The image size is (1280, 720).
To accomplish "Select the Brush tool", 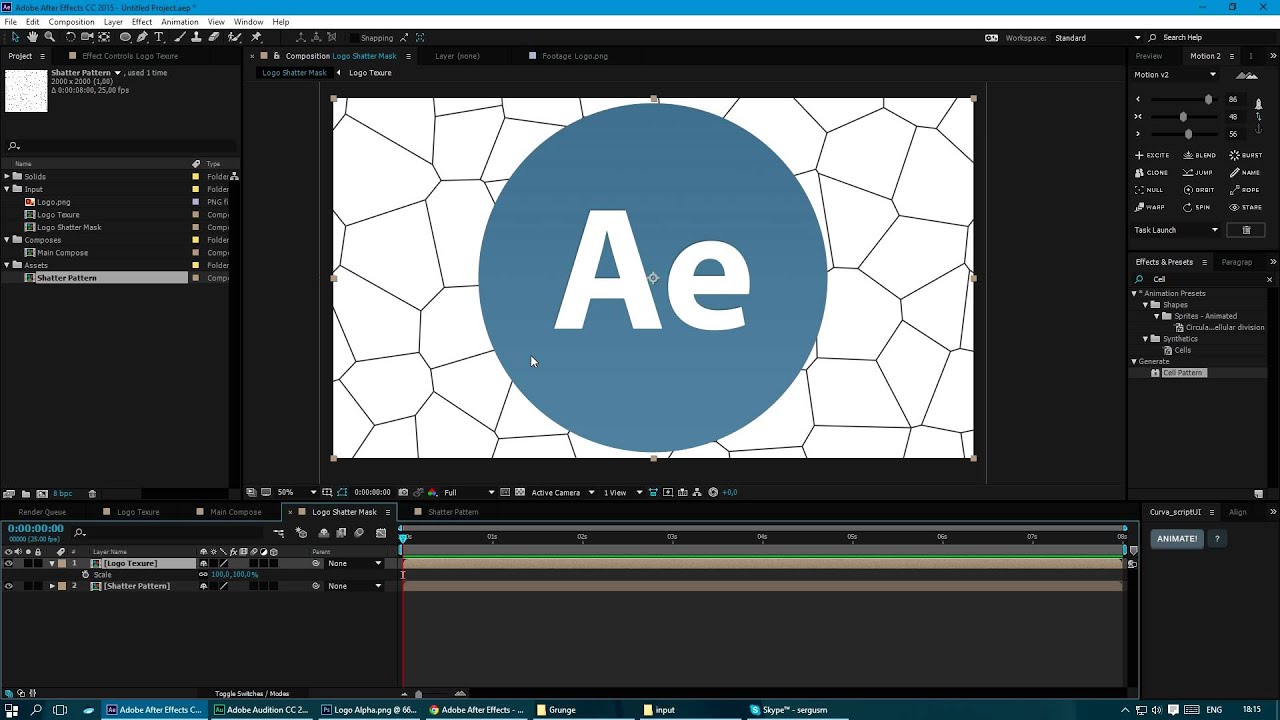I will pos(180,37).
